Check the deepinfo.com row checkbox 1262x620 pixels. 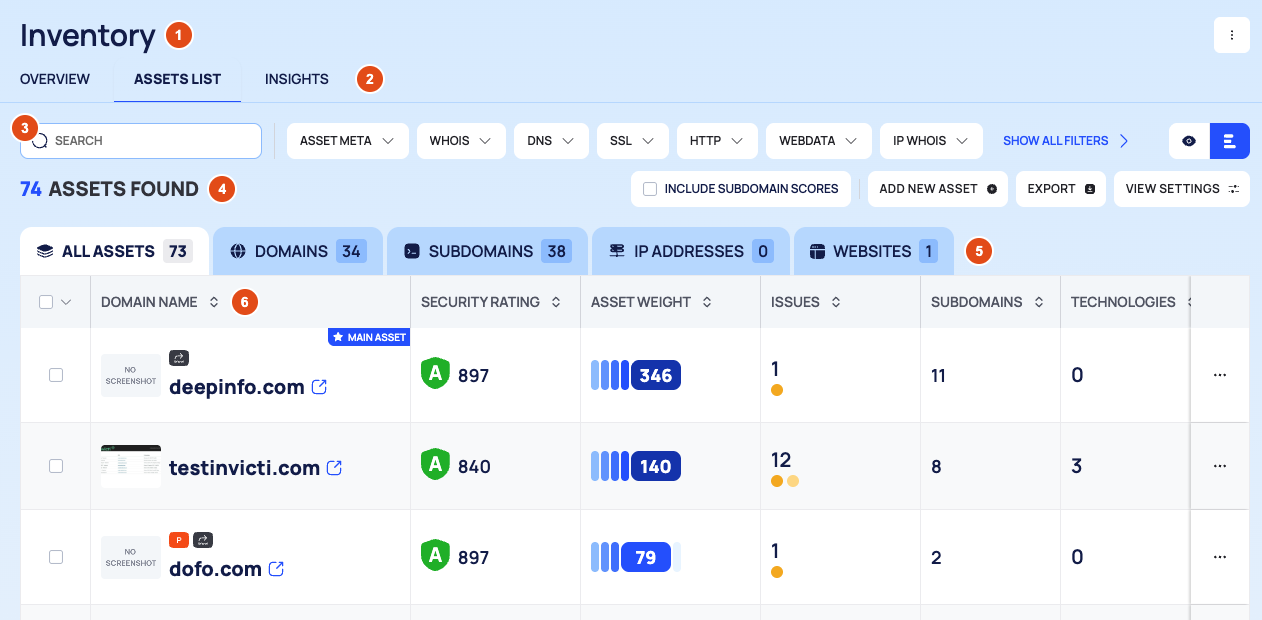pos(56,375)
